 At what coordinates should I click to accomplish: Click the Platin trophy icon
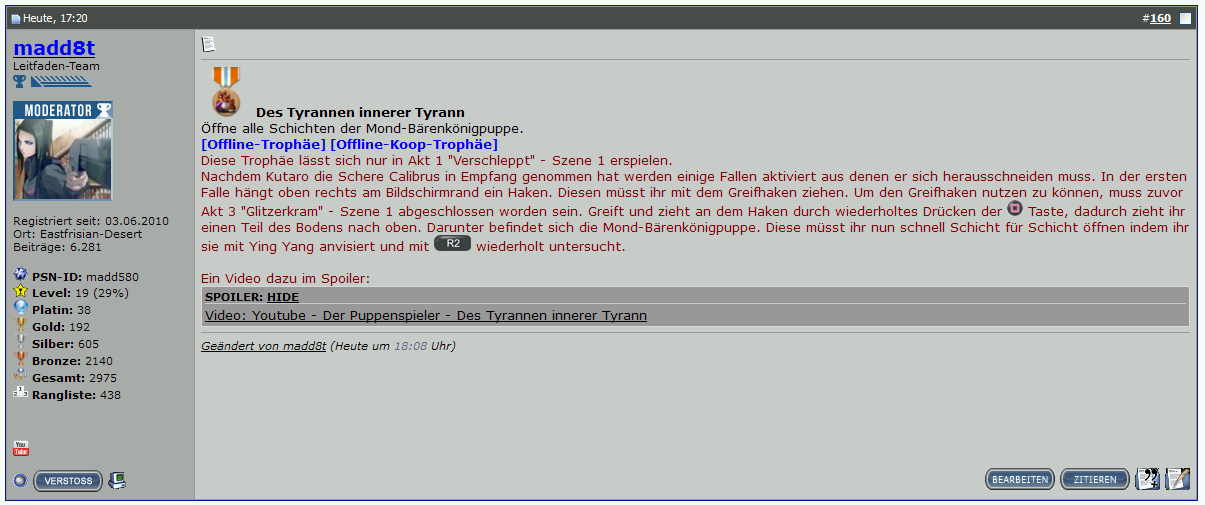pos(20,309)
